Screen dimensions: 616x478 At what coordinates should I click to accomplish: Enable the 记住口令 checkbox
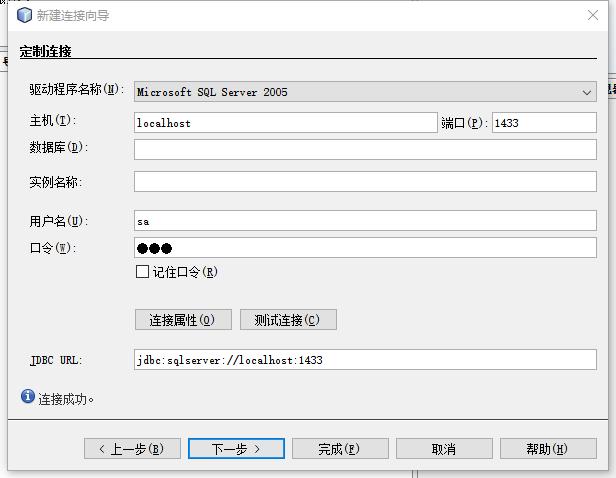point(142,272)
